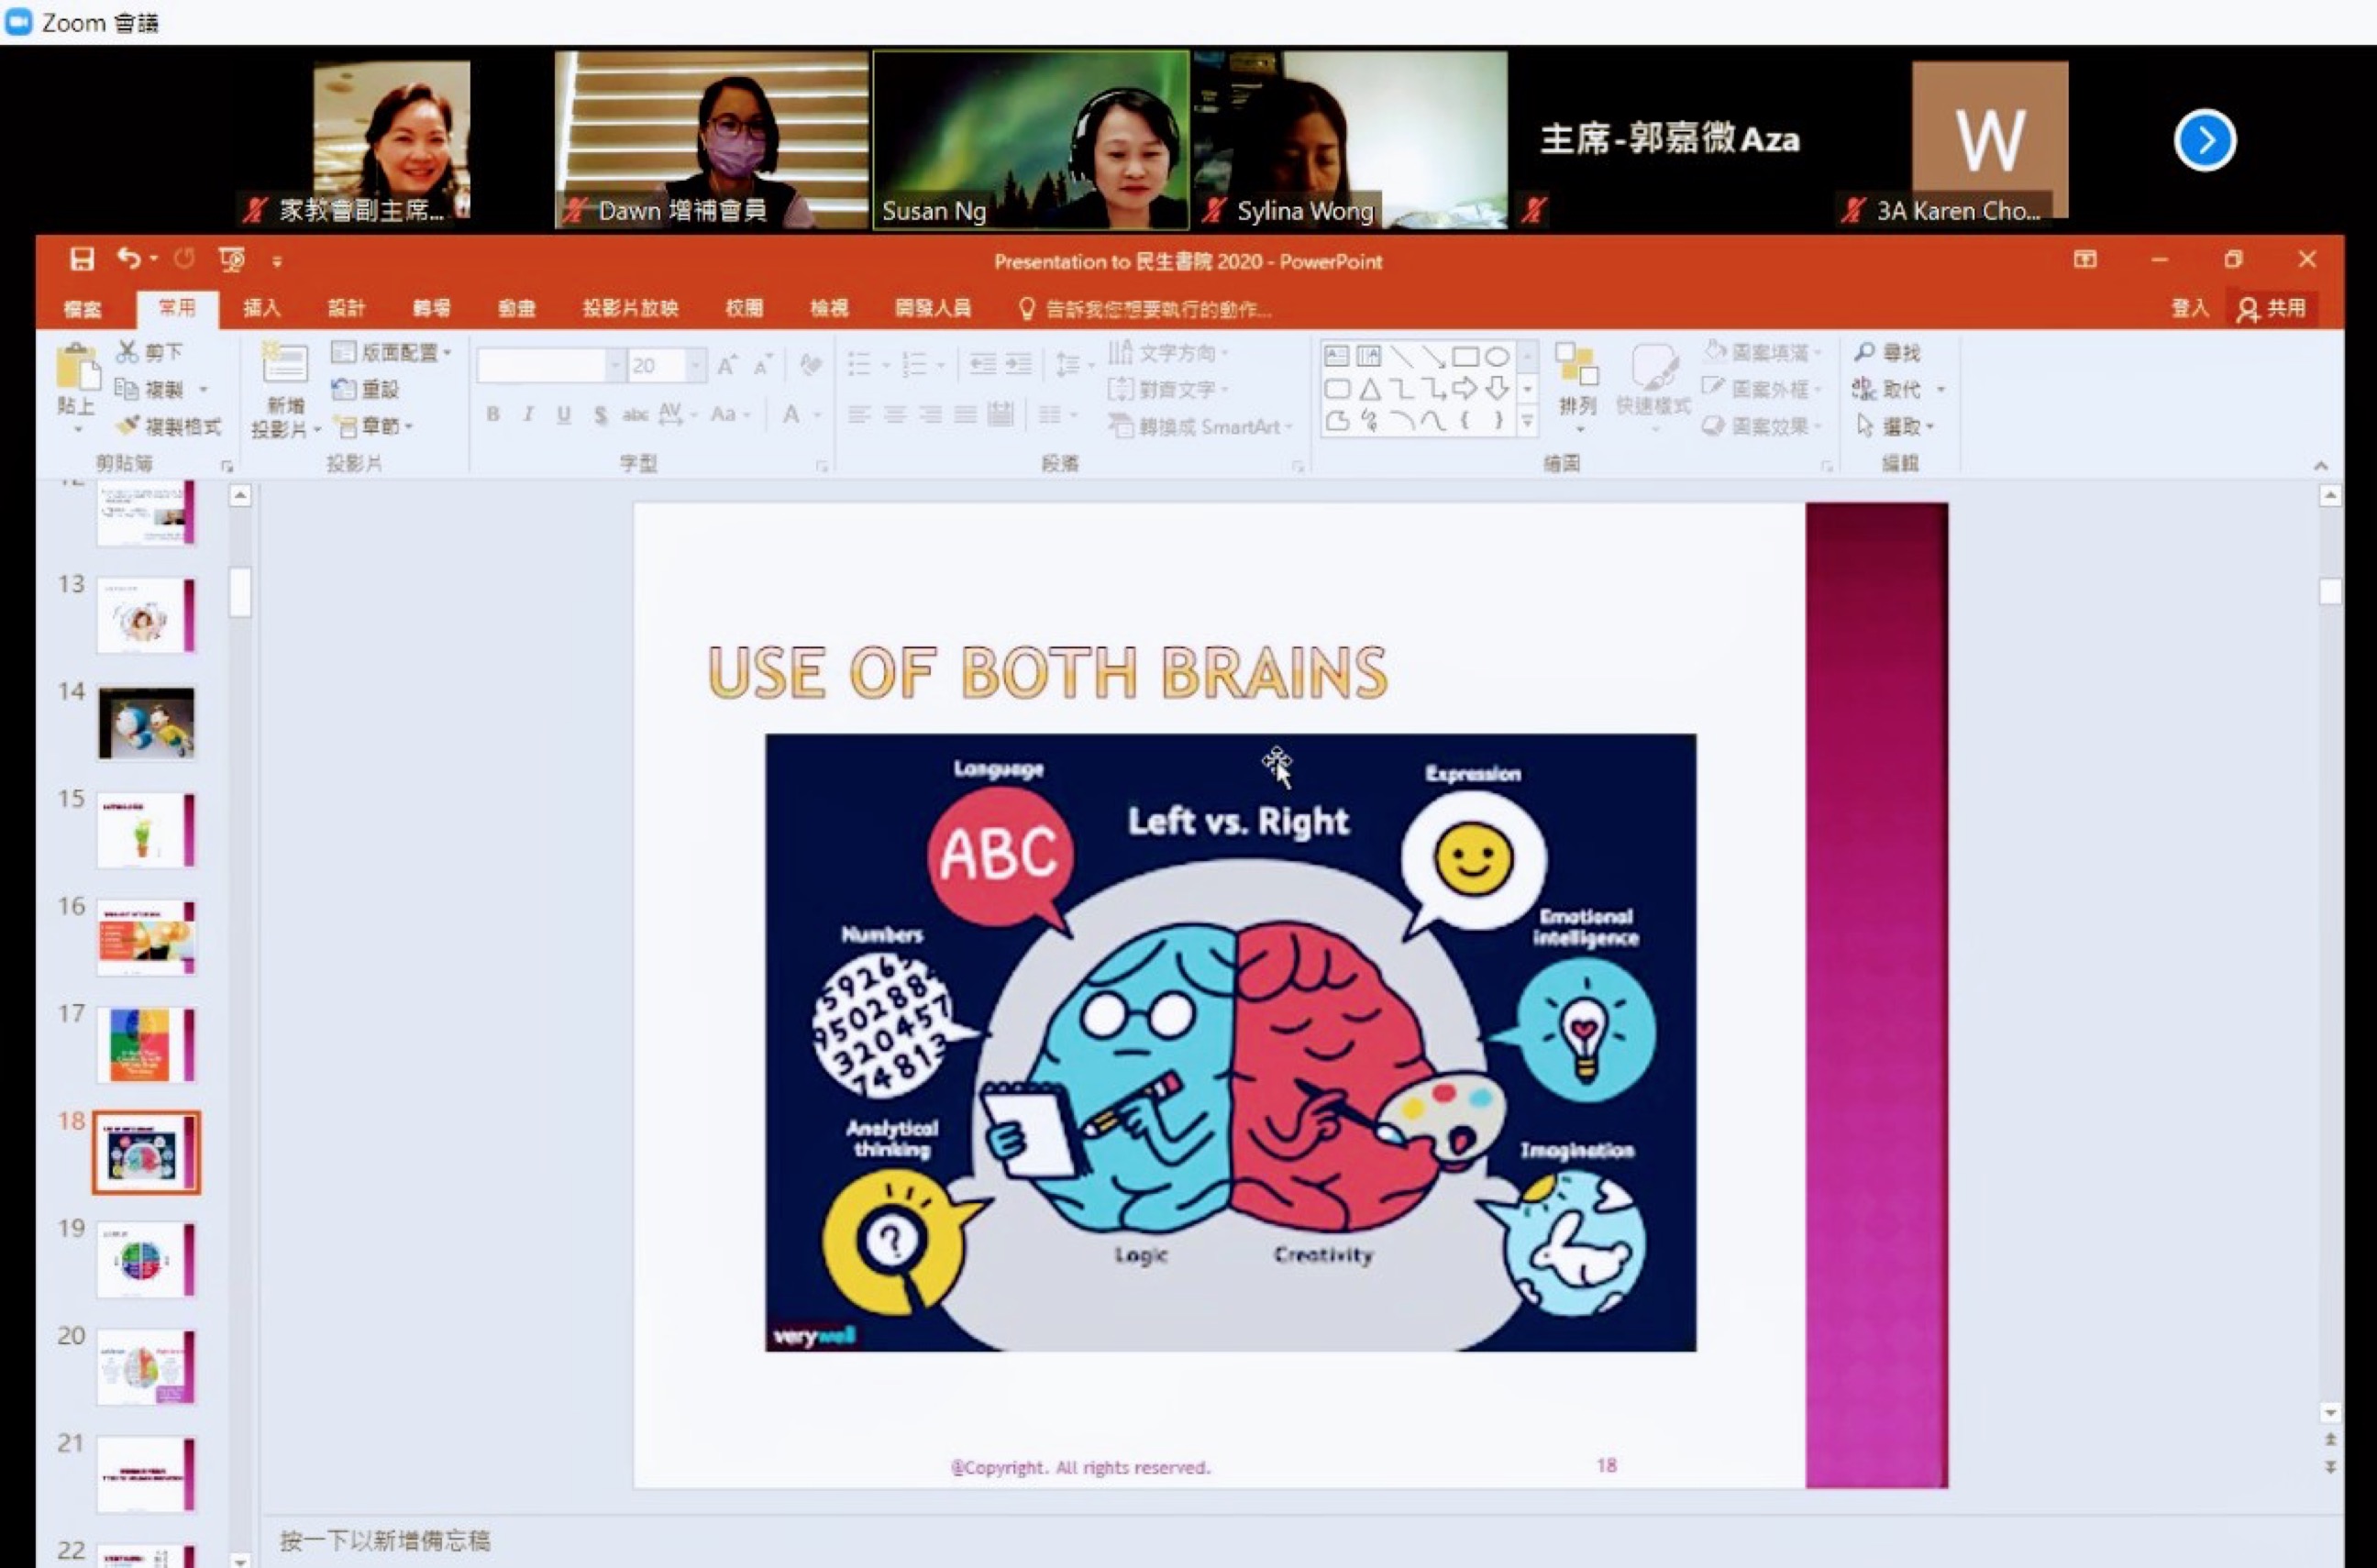
Task: Click the Decrease Indent icon
Action: 982,365
